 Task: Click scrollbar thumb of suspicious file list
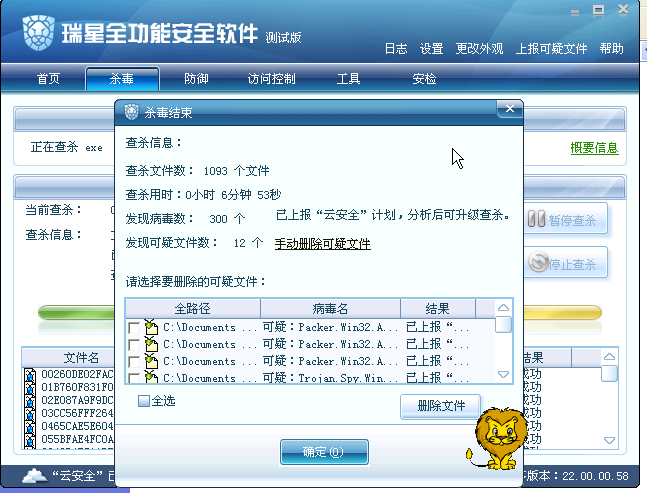(503, 324)
